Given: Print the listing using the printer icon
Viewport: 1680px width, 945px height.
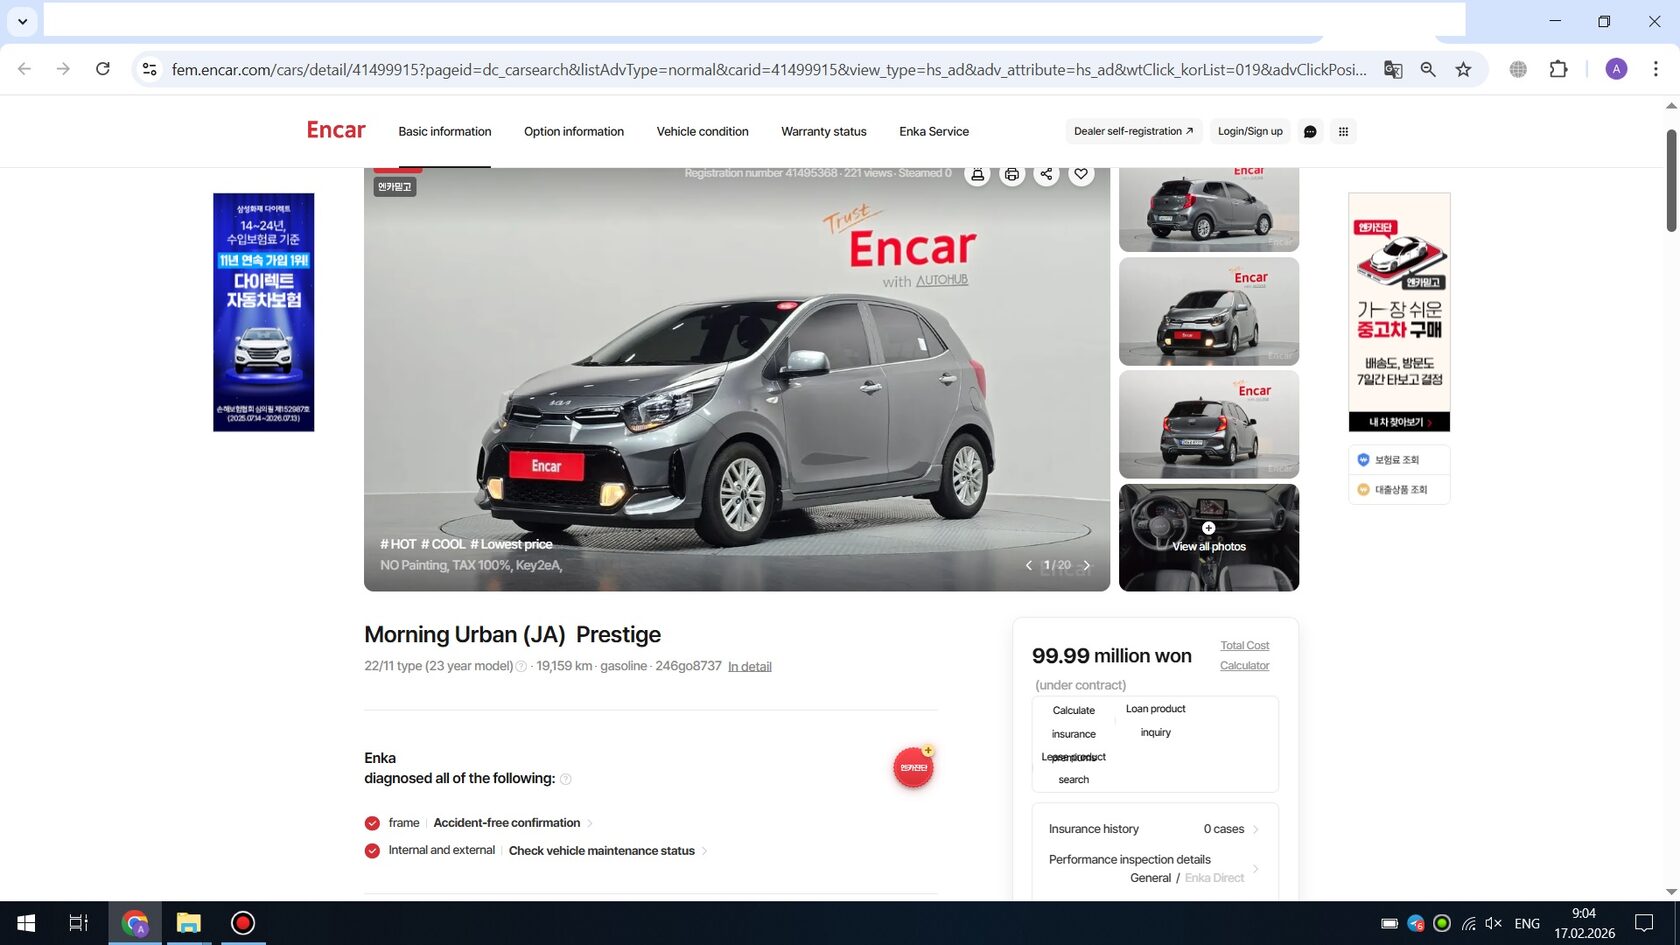Looking at the screenshot, I should (x=1012, y=174).
